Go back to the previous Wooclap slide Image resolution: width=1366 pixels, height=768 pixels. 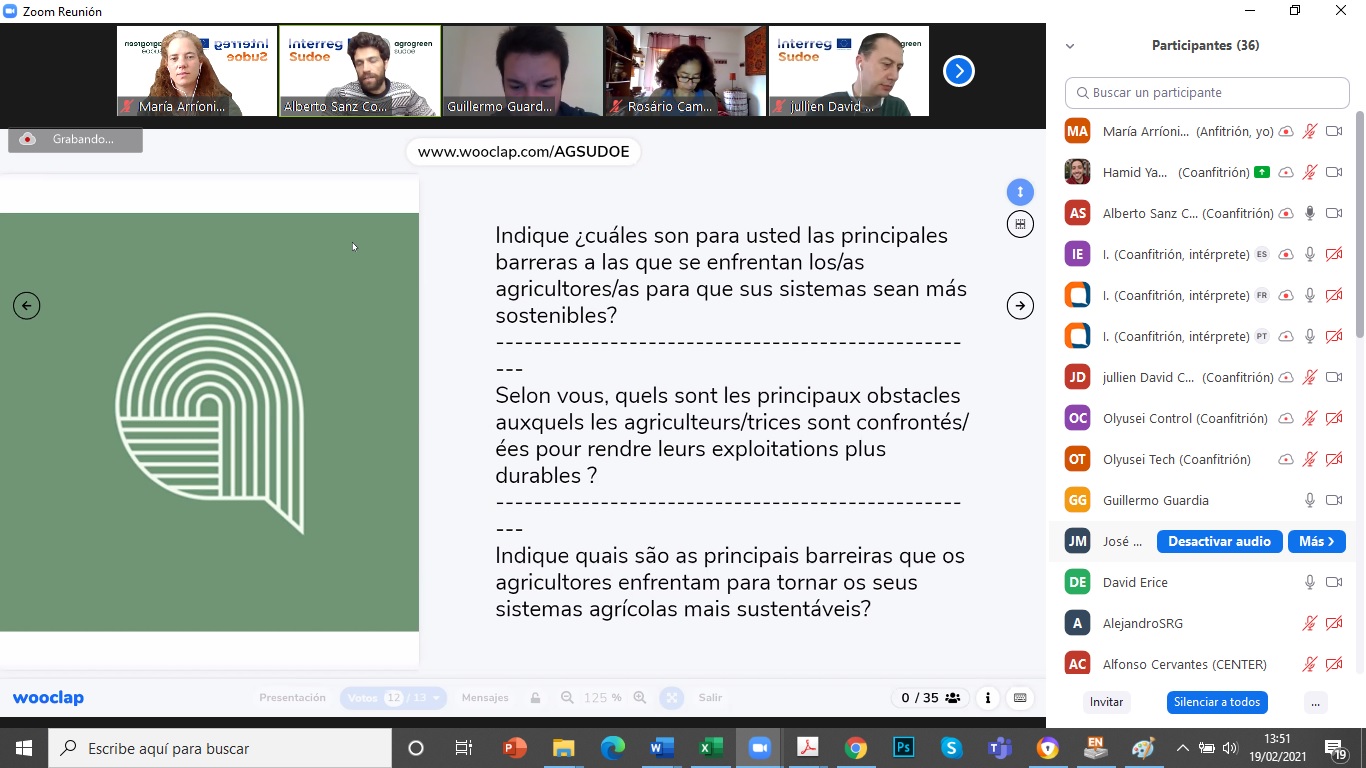(x=27, y=306)
